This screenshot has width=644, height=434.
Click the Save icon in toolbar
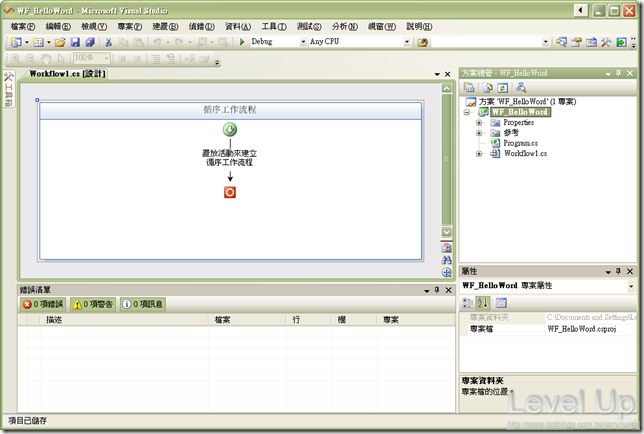tap(75, 42)
